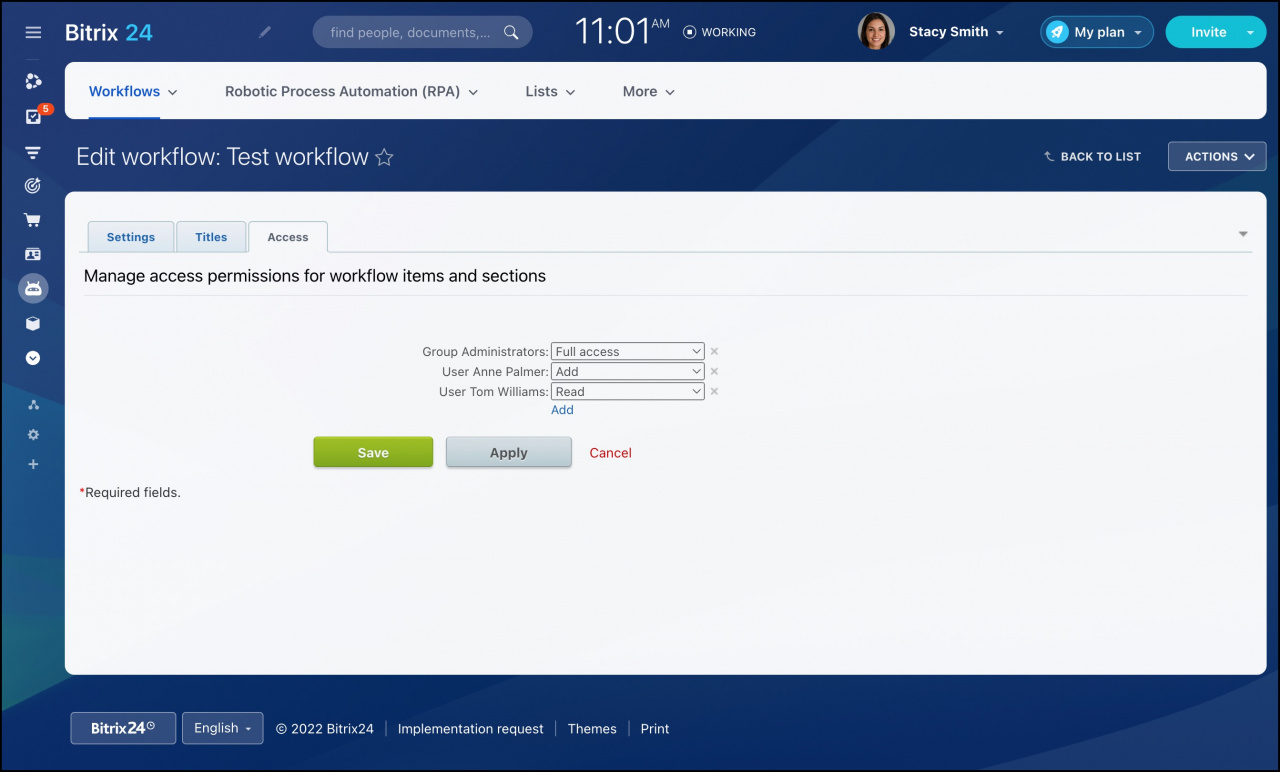Click the pencil edit icon near logo
This screenshot has height=772, width=1280.
click(x=265, y=32)
